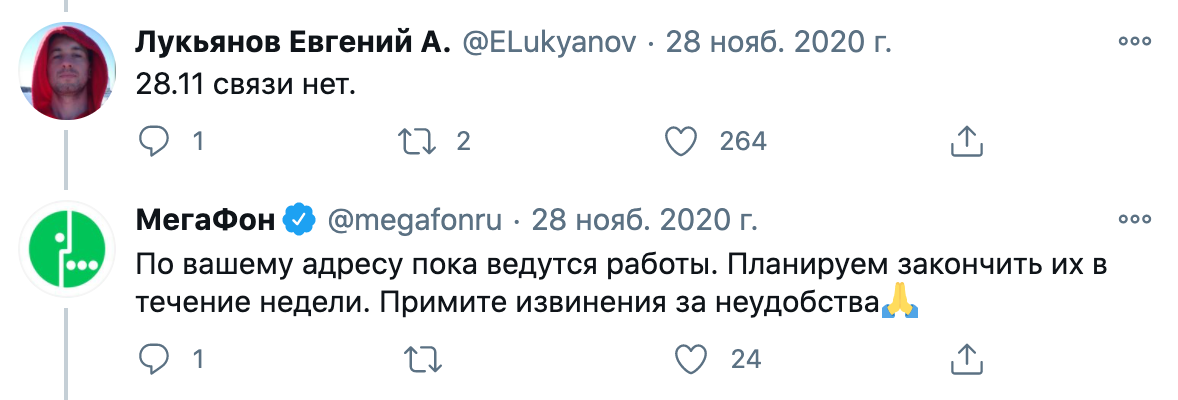Share the МегаФон tweet
Viewport: 1178px width, 400px height.
(962, 358)
